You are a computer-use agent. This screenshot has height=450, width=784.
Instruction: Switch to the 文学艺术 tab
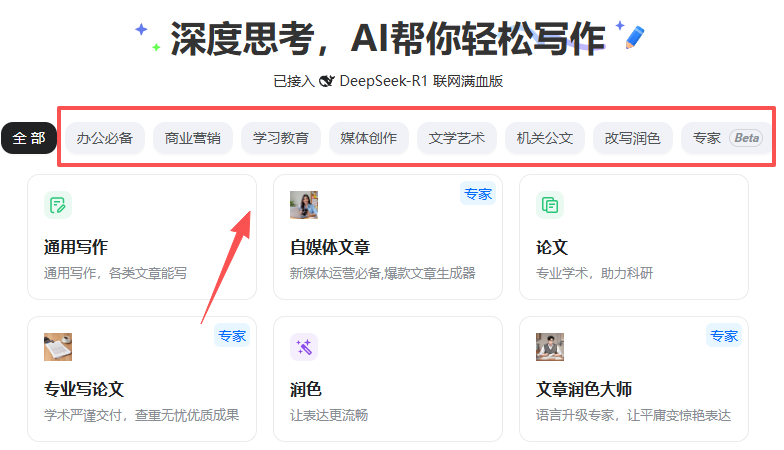[x=456, y=138]
